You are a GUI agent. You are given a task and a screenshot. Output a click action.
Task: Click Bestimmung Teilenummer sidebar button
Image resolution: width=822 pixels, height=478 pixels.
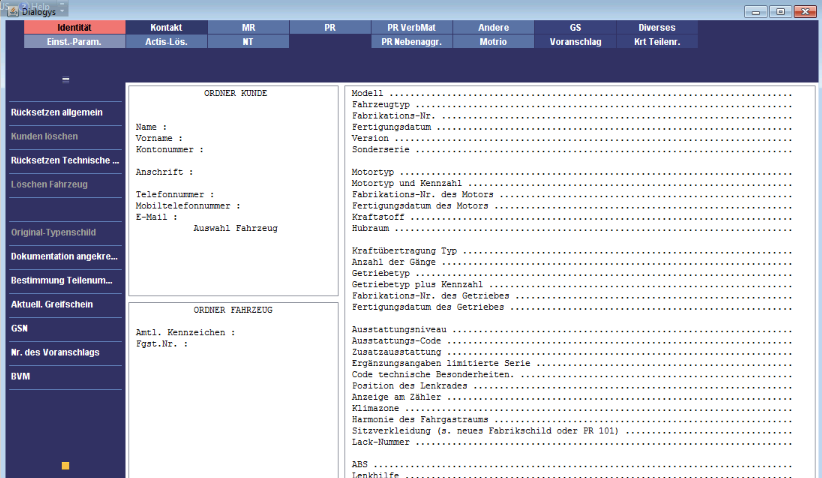coord(65,280)
